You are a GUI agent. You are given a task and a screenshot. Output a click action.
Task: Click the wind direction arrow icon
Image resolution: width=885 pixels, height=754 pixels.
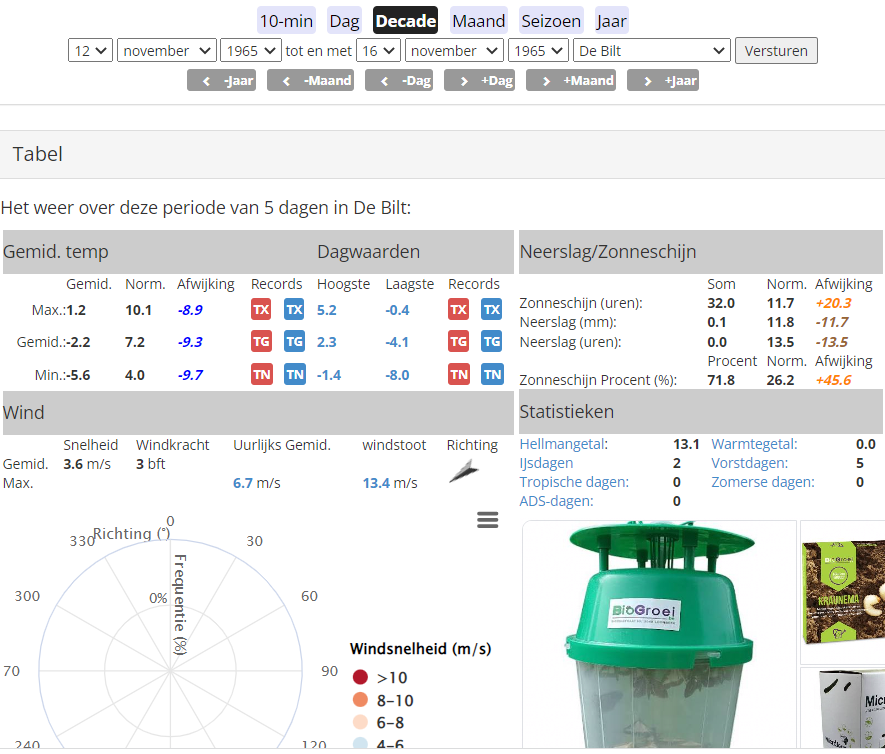point(464,472)
